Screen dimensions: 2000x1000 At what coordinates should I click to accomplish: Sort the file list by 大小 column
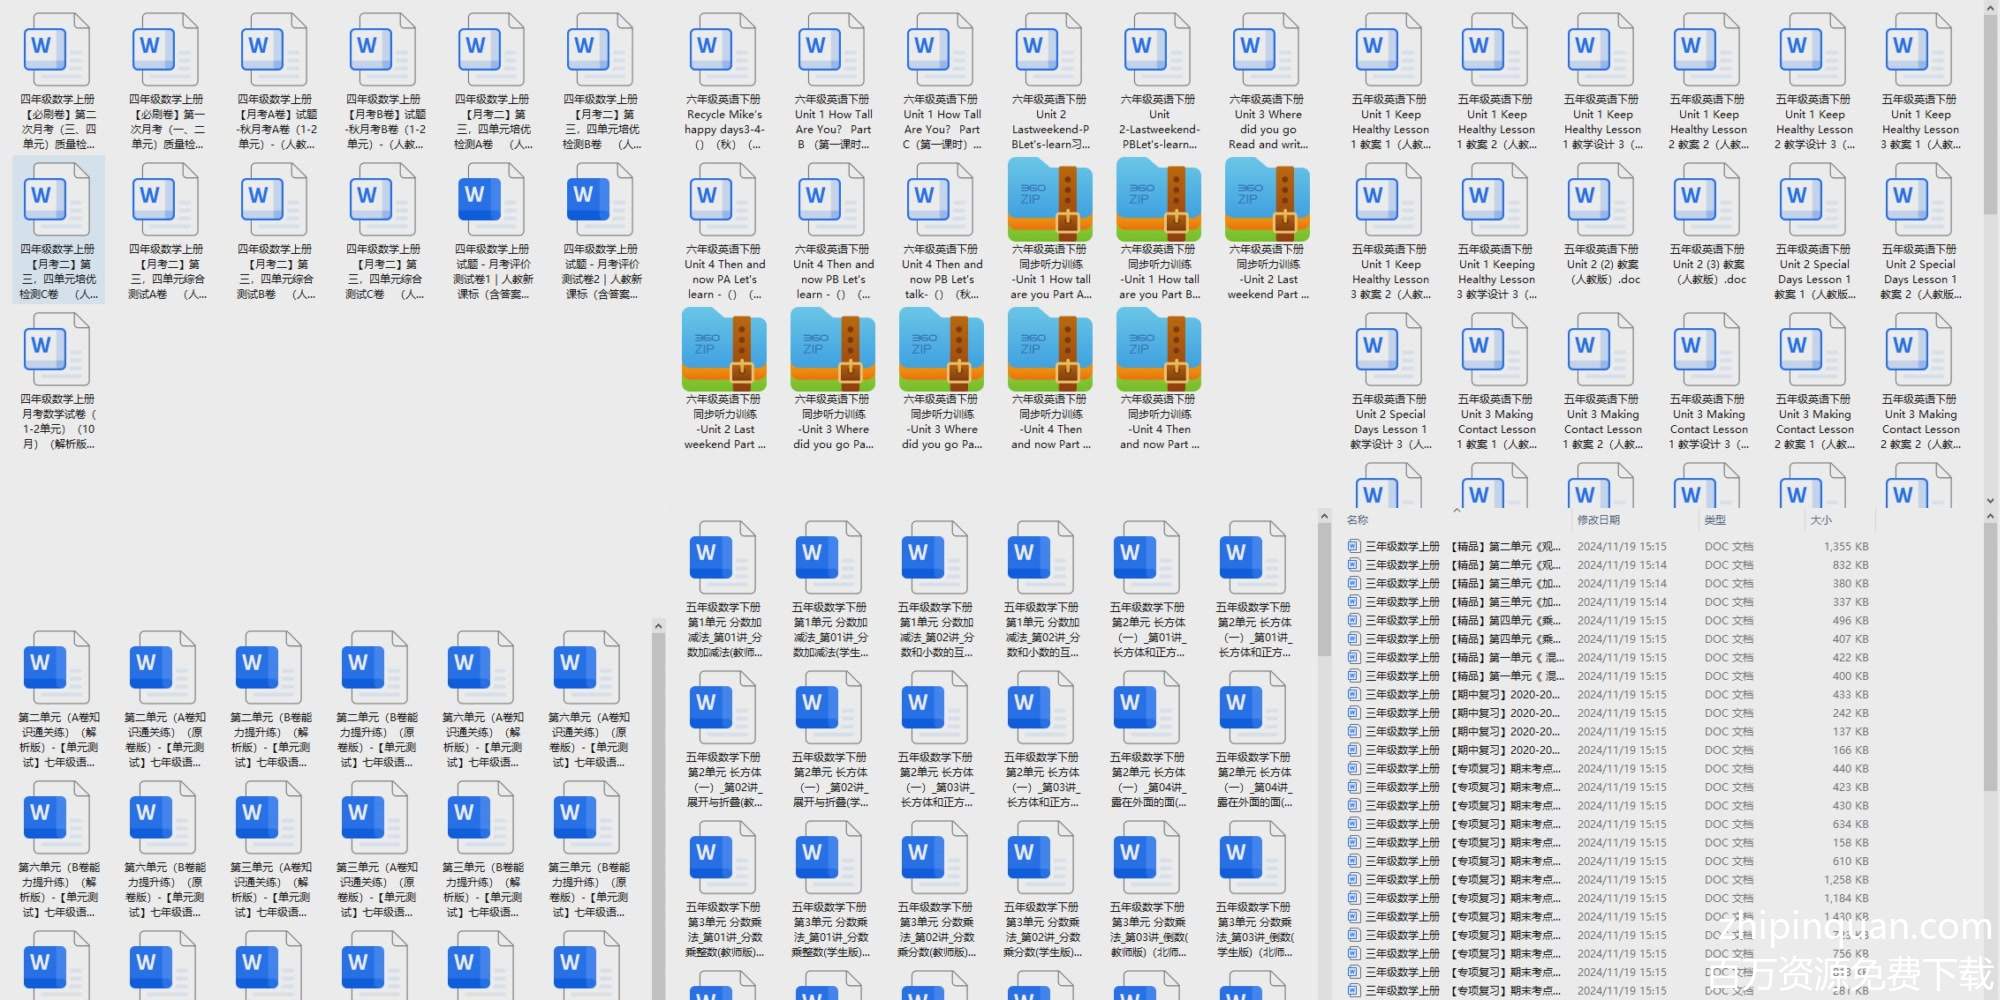1820,520
